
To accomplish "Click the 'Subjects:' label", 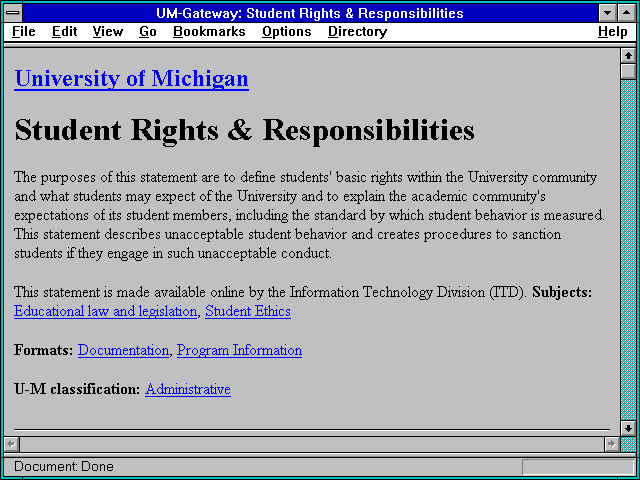I will coord(562,292).
